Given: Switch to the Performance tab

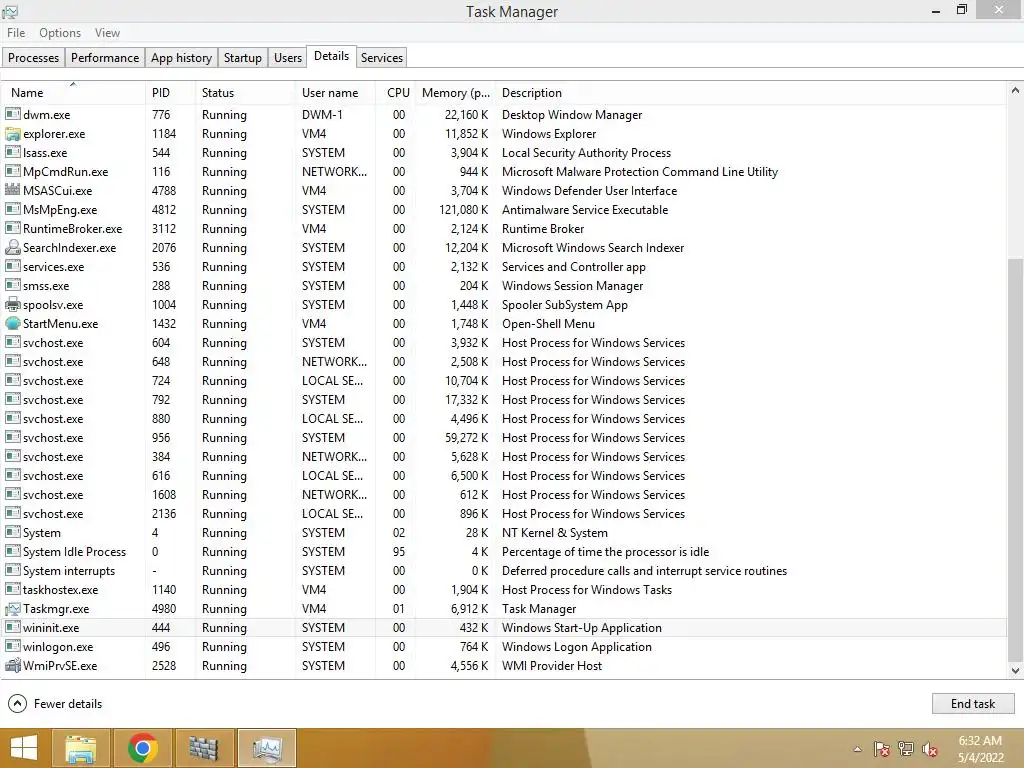Looking at the screenshot, I should [105, 57].
